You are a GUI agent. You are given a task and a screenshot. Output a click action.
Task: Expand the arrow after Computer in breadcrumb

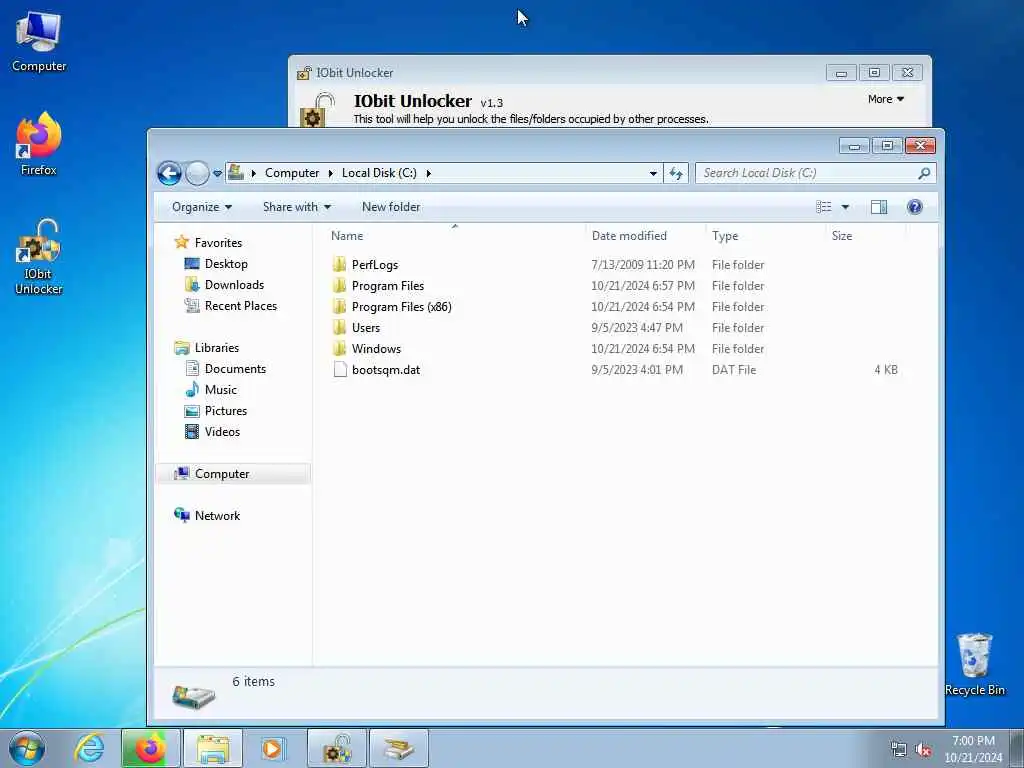click(330, 173)
